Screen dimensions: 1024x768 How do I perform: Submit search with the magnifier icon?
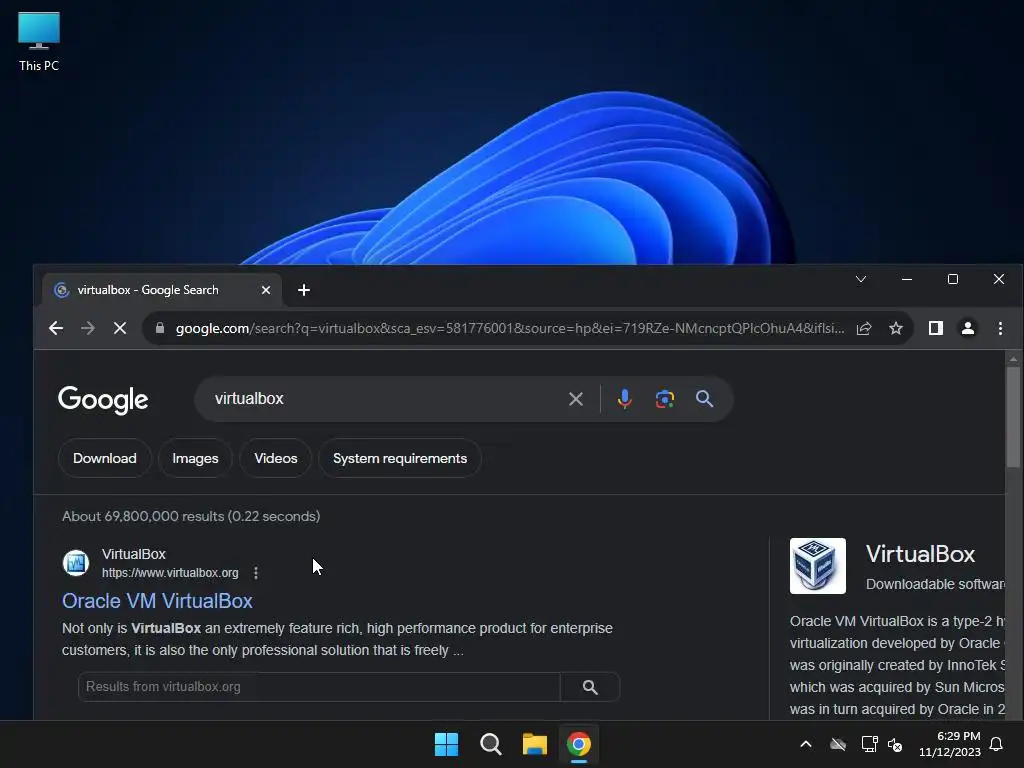pos(704,399)
